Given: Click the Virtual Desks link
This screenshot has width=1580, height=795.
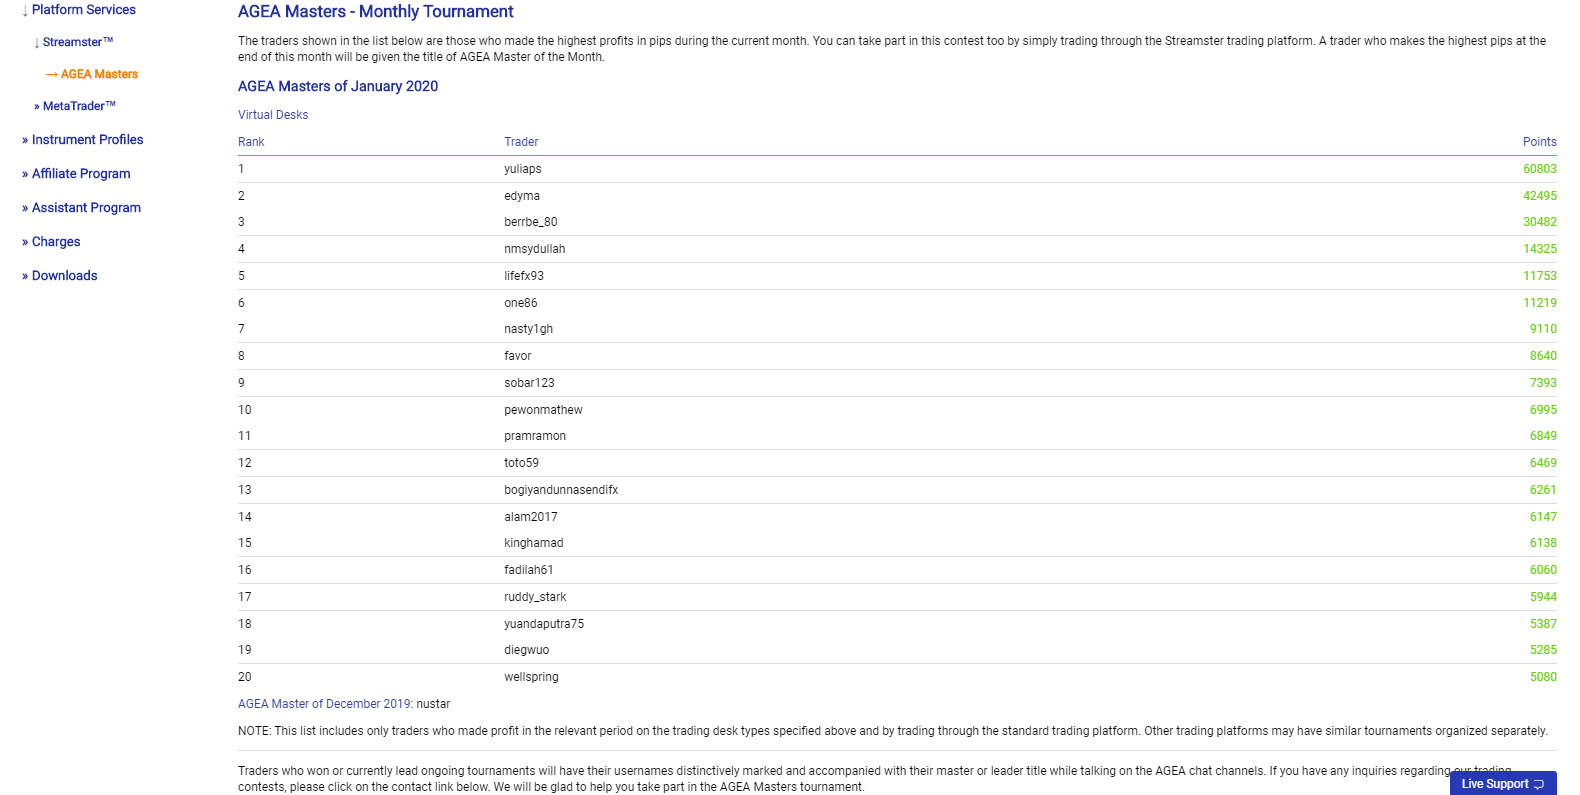Looking at the screenshot, I should [x=273, y=115].
